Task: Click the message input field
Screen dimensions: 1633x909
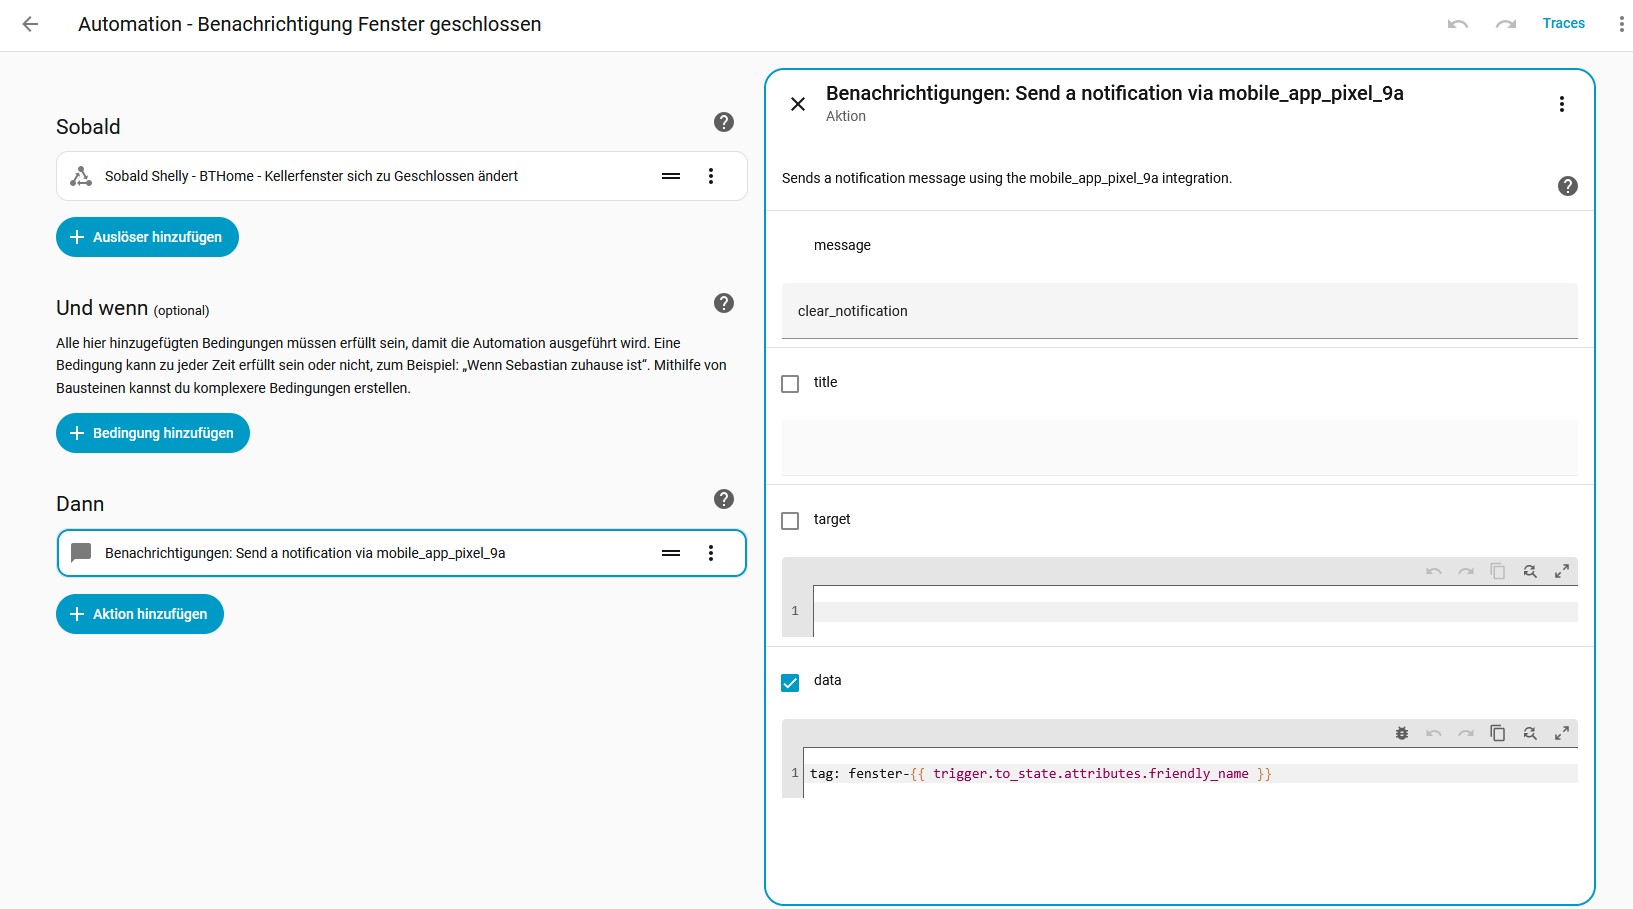Action: pos(1179,311)
